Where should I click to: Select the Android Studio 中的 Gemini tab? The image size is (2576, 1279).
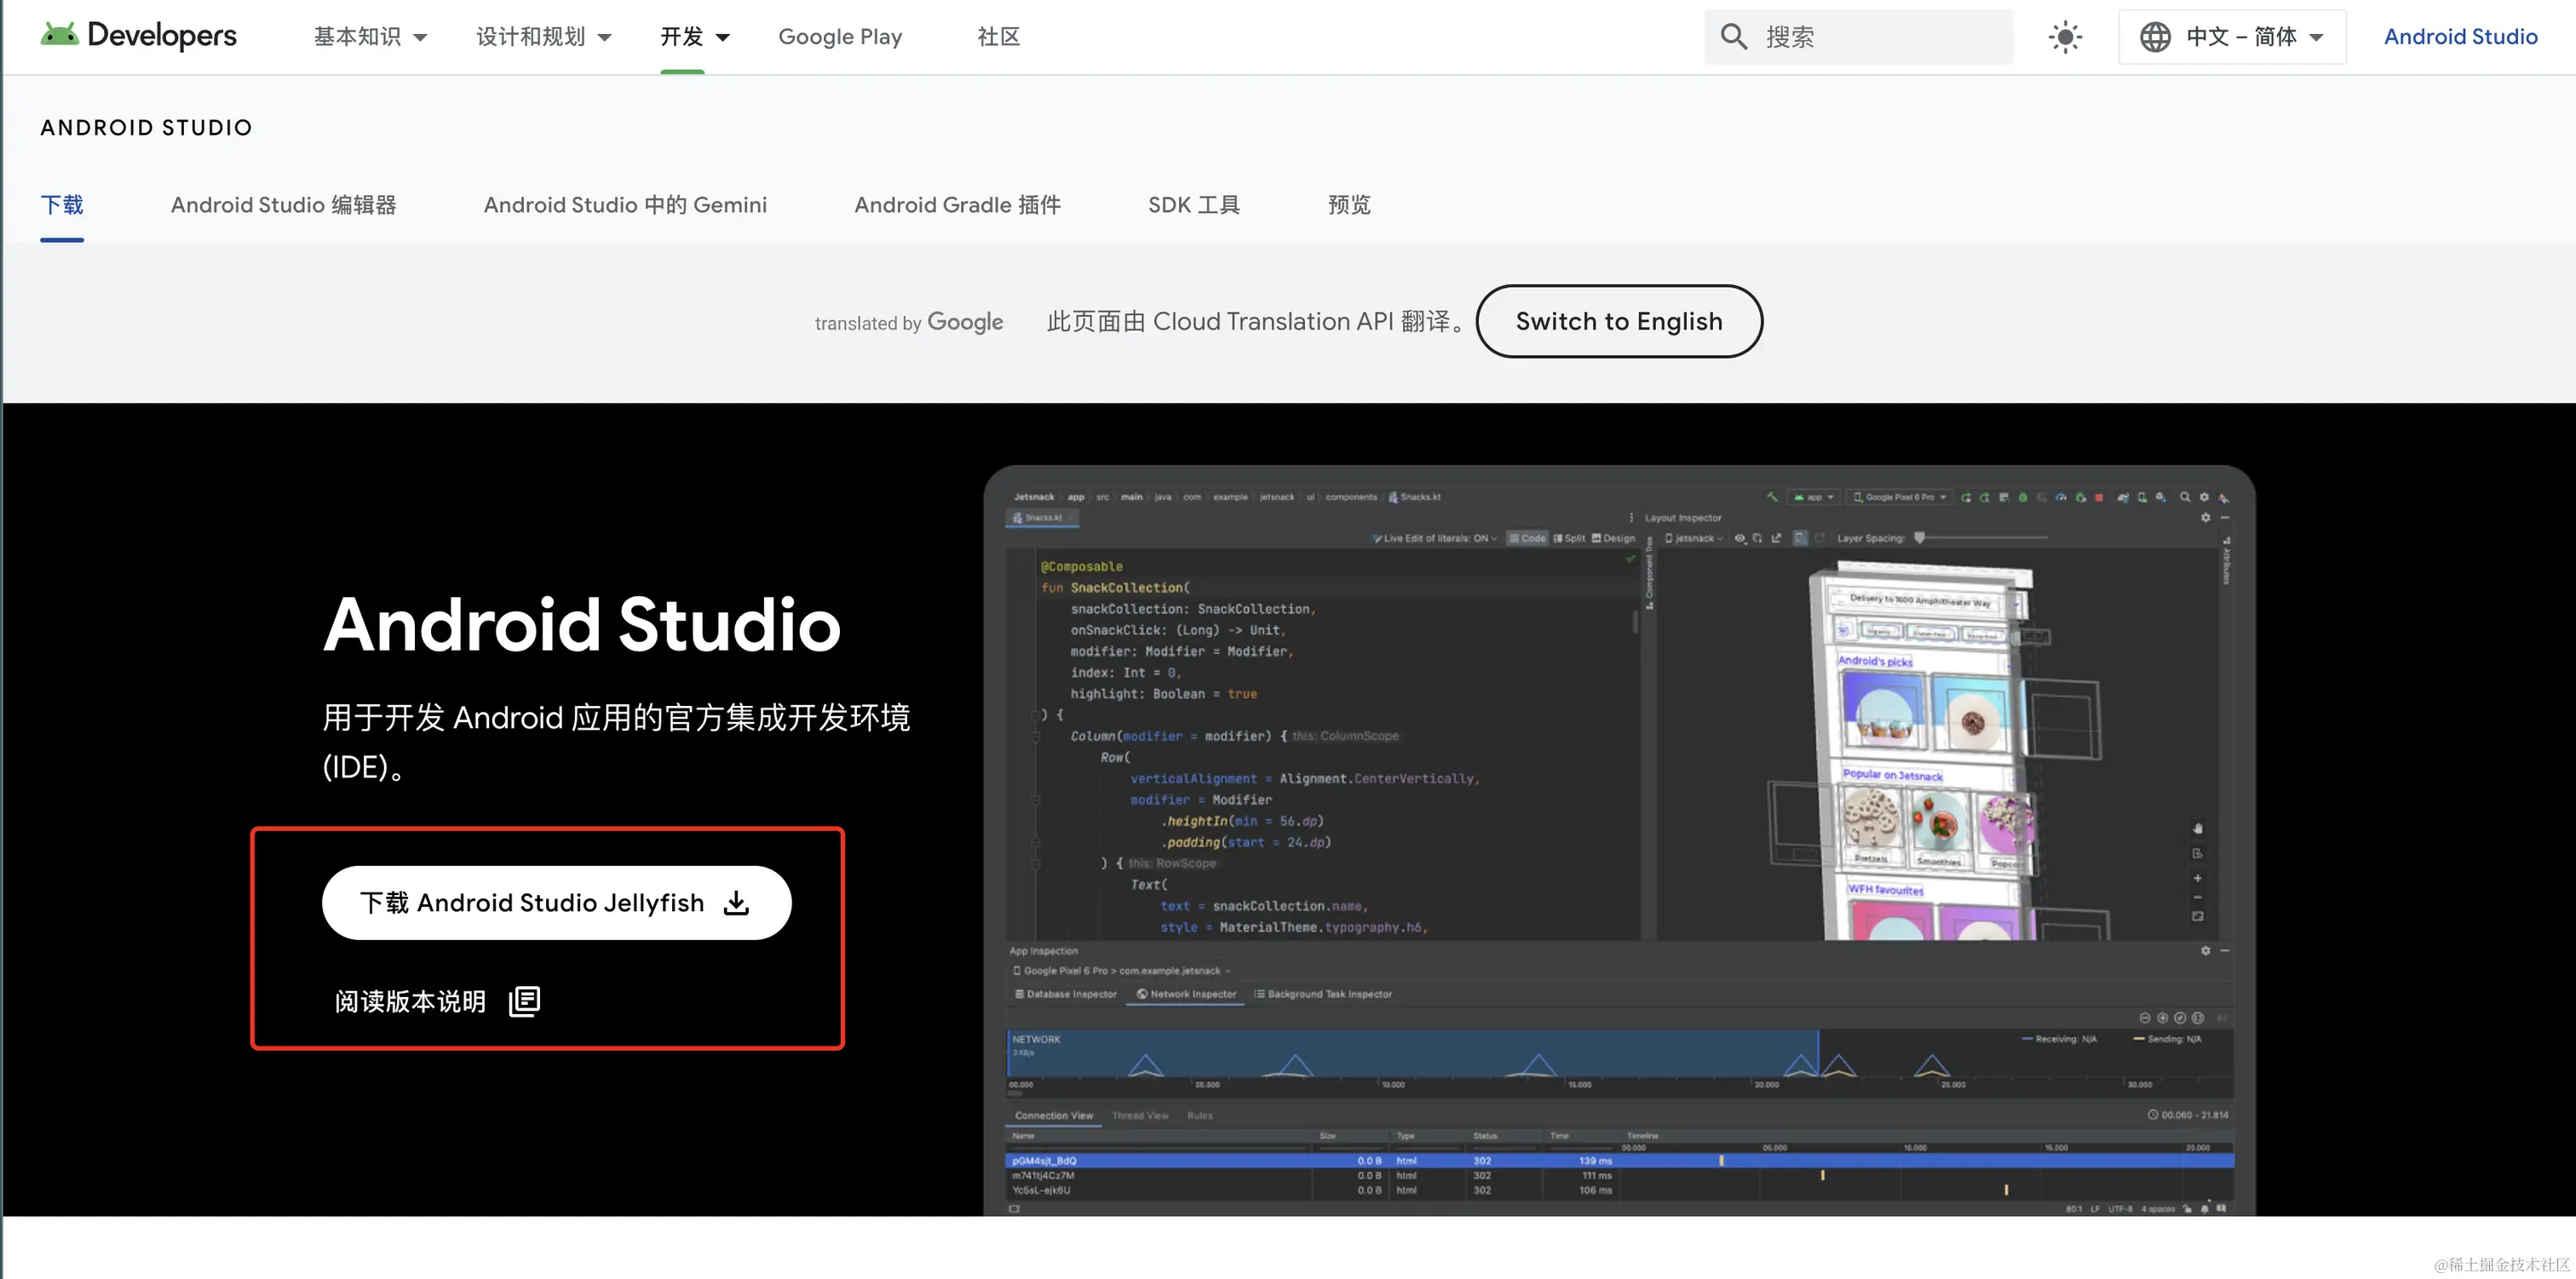tap(625, 205)
